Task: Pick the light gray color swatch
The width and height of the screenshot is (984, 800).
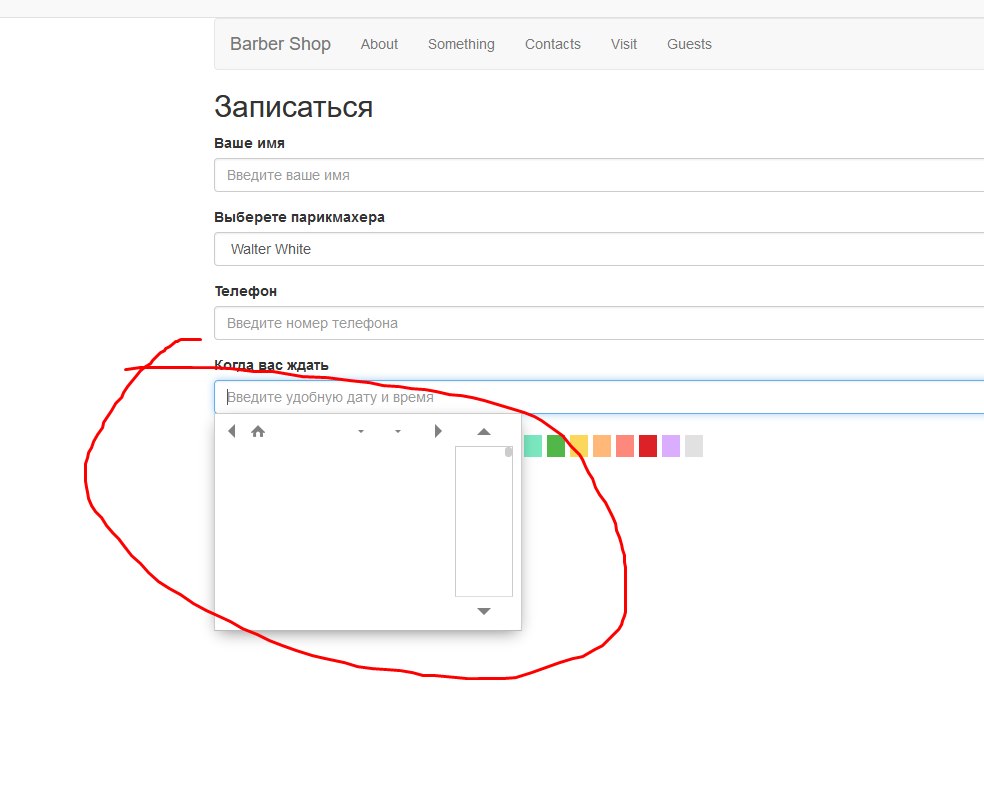Action: (x=694, y=446)
